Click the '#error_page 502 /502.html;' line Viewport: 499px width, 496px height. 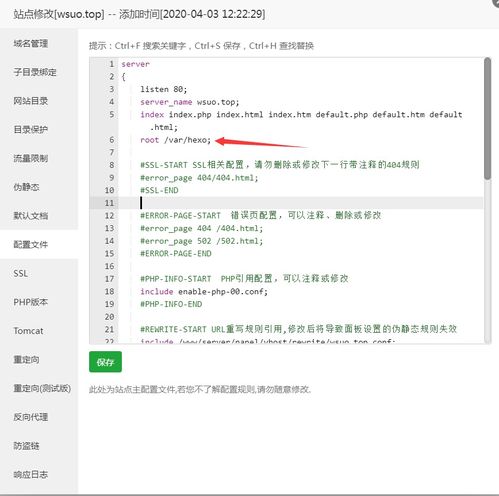(x=202, y=241)
